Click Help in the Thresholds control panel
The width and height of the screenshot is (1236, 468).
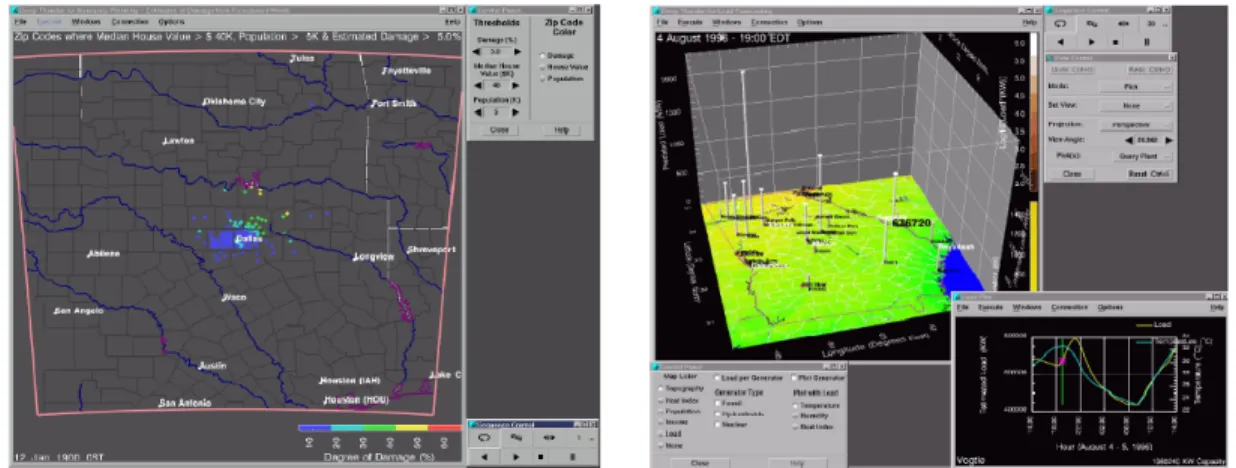tap(562, 130)
